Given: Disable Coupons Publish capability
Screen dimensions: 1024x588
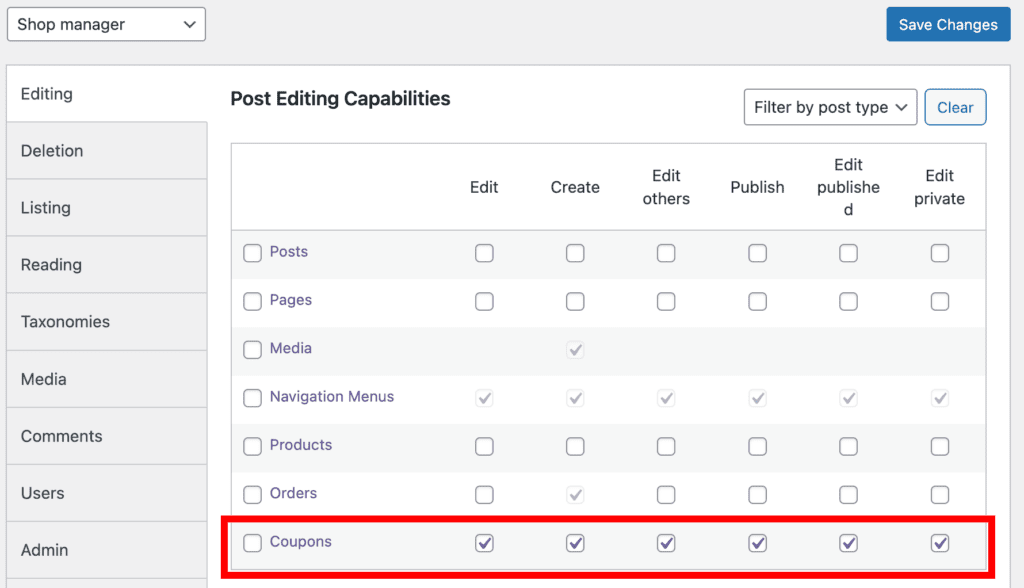Looking at the screenshot, I should 757,543.
